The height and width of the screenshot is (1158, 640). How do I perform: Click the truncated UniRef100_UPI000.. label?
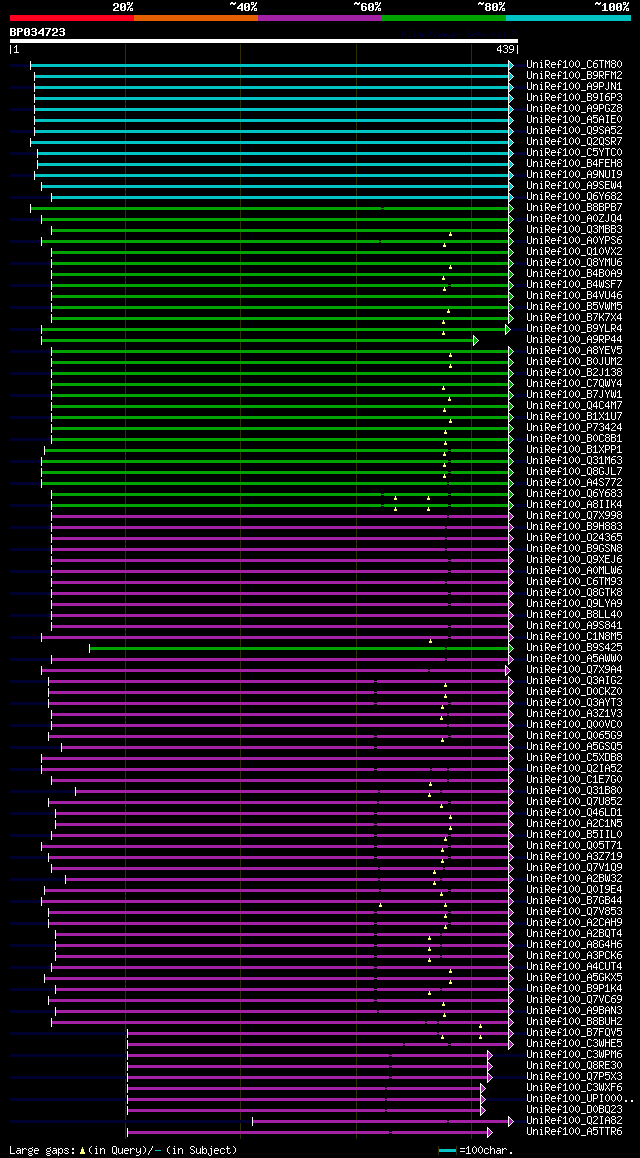point(579,1098)
